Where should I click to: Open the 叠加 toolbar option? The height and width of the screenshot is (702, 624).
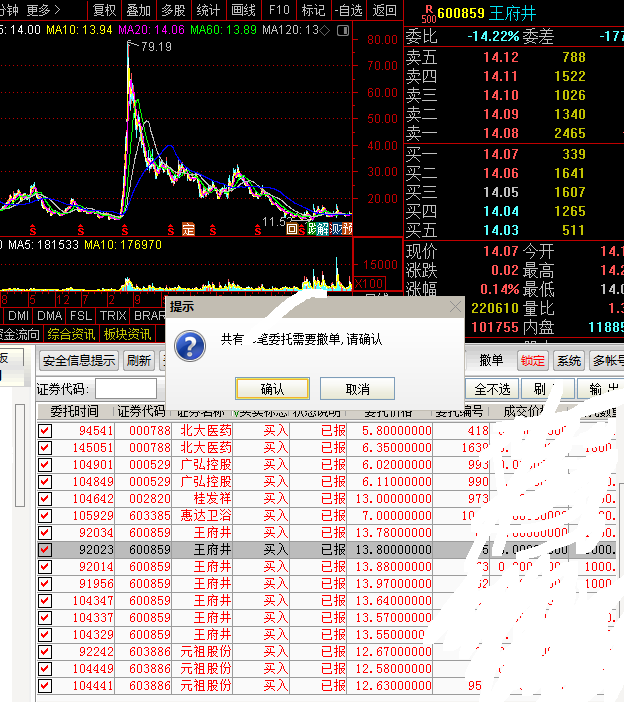(138, 10)
